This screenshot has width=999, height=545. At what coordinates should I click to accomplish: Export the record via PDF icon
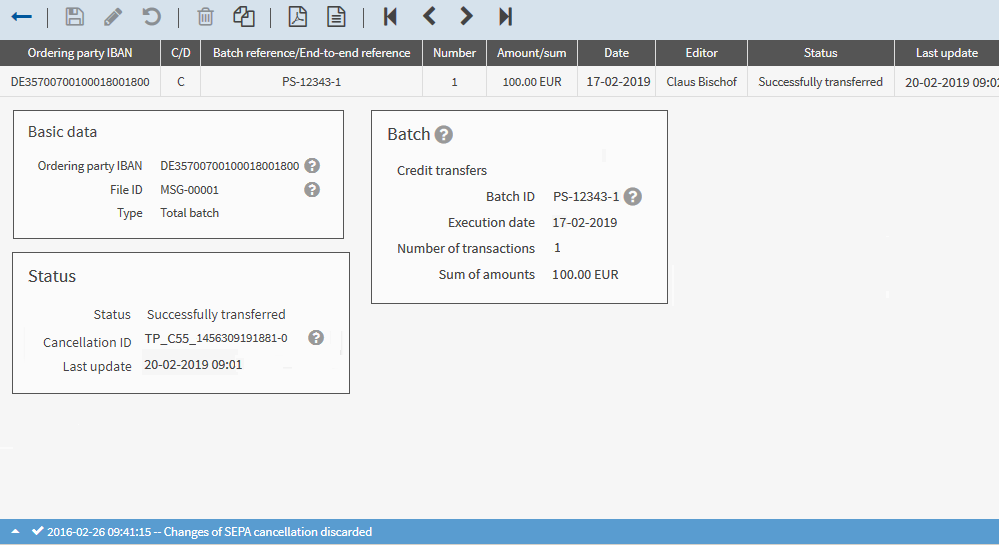(297, 17)
